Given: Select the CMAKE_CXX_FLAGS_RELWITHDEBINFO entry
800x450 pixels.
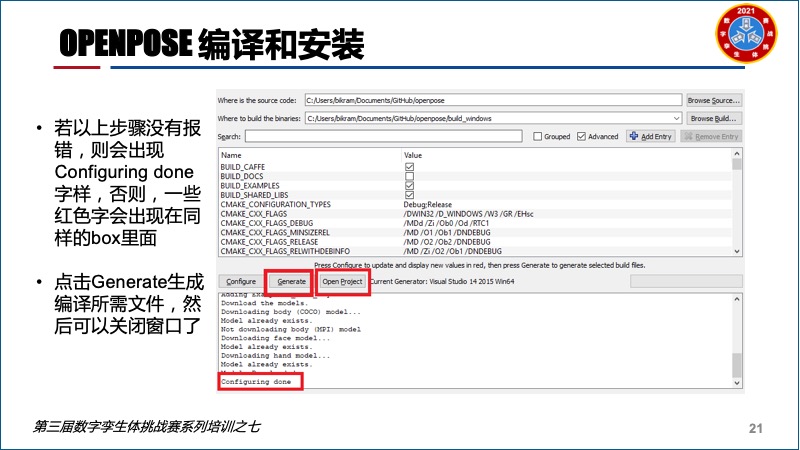Looking at the screenshot, I should pos(285,251).
